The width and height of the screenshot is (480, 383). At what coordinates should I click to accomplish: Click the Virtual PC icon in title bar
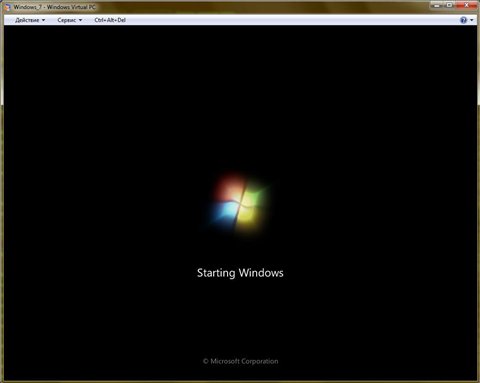(x=7, y=7)
